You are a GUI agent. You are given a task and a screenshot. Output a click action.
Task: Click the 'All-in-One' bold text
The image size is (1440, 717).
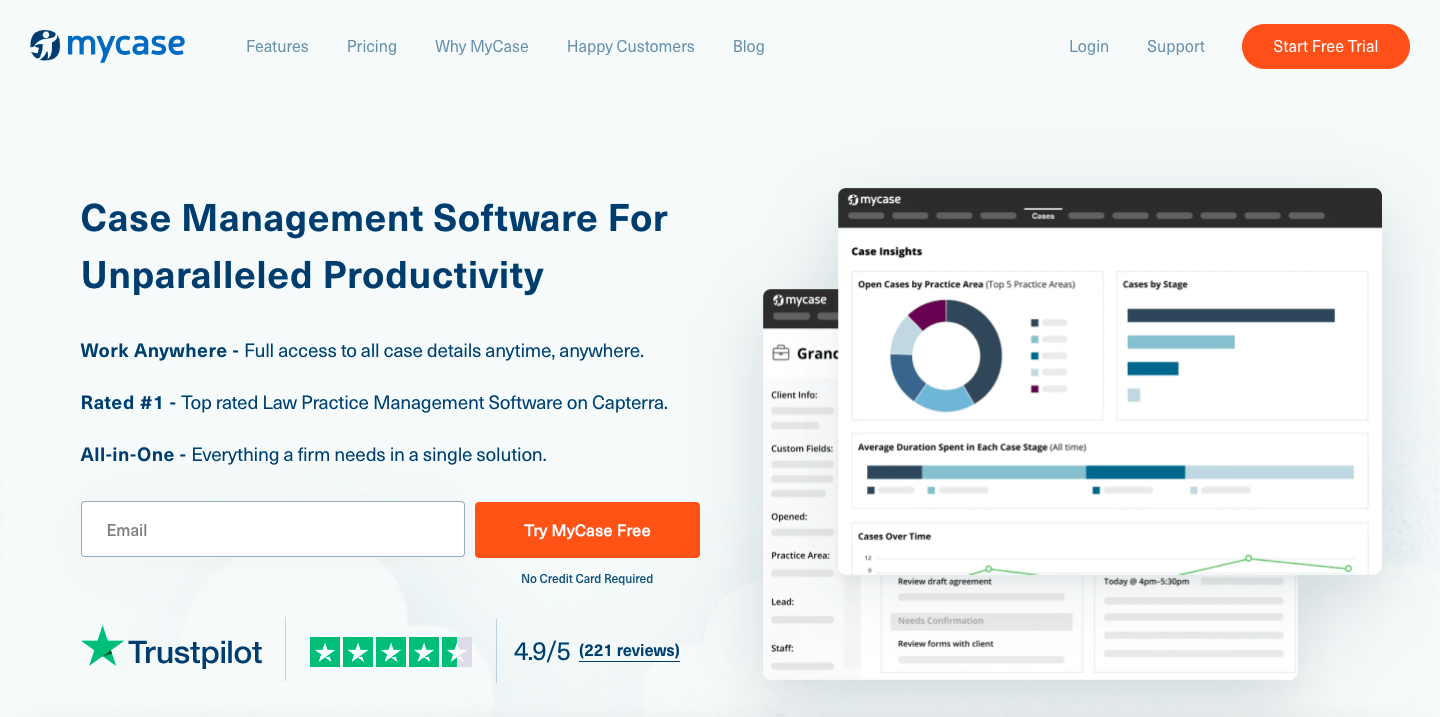click(x=126, y=455)
